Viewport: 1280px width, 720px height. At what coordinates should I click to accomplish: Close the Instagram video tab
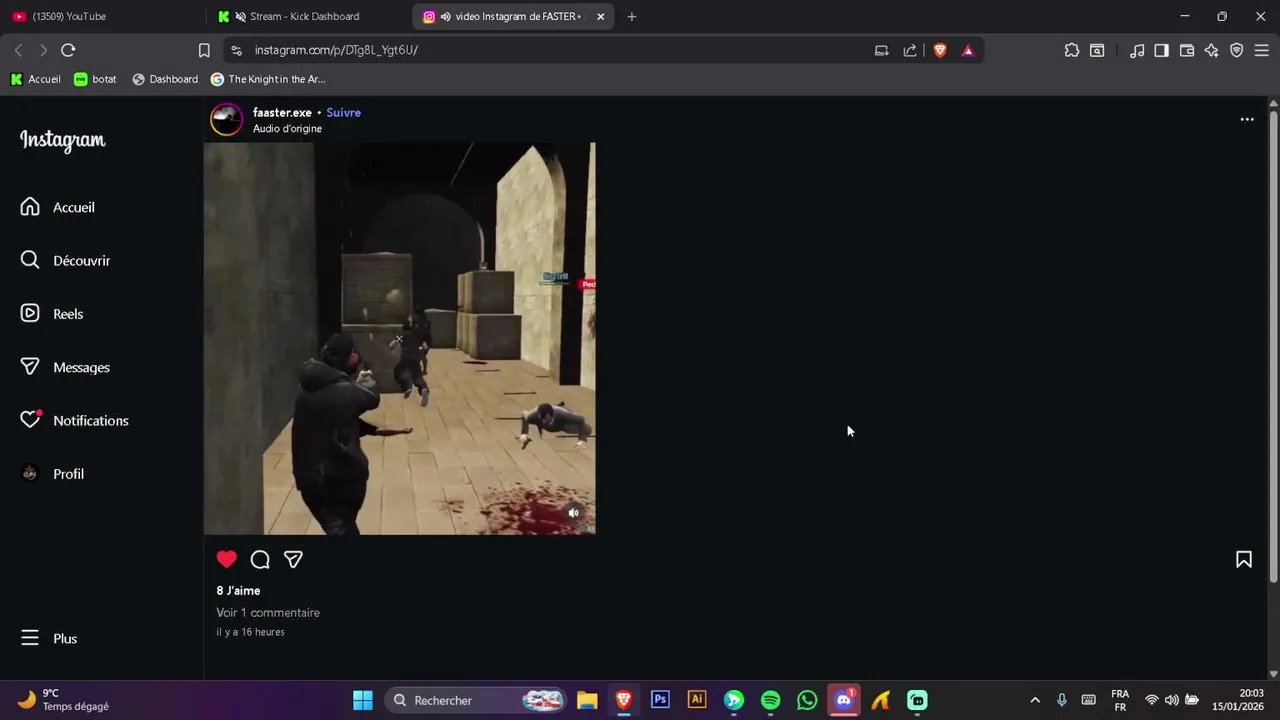click(601, 16)
